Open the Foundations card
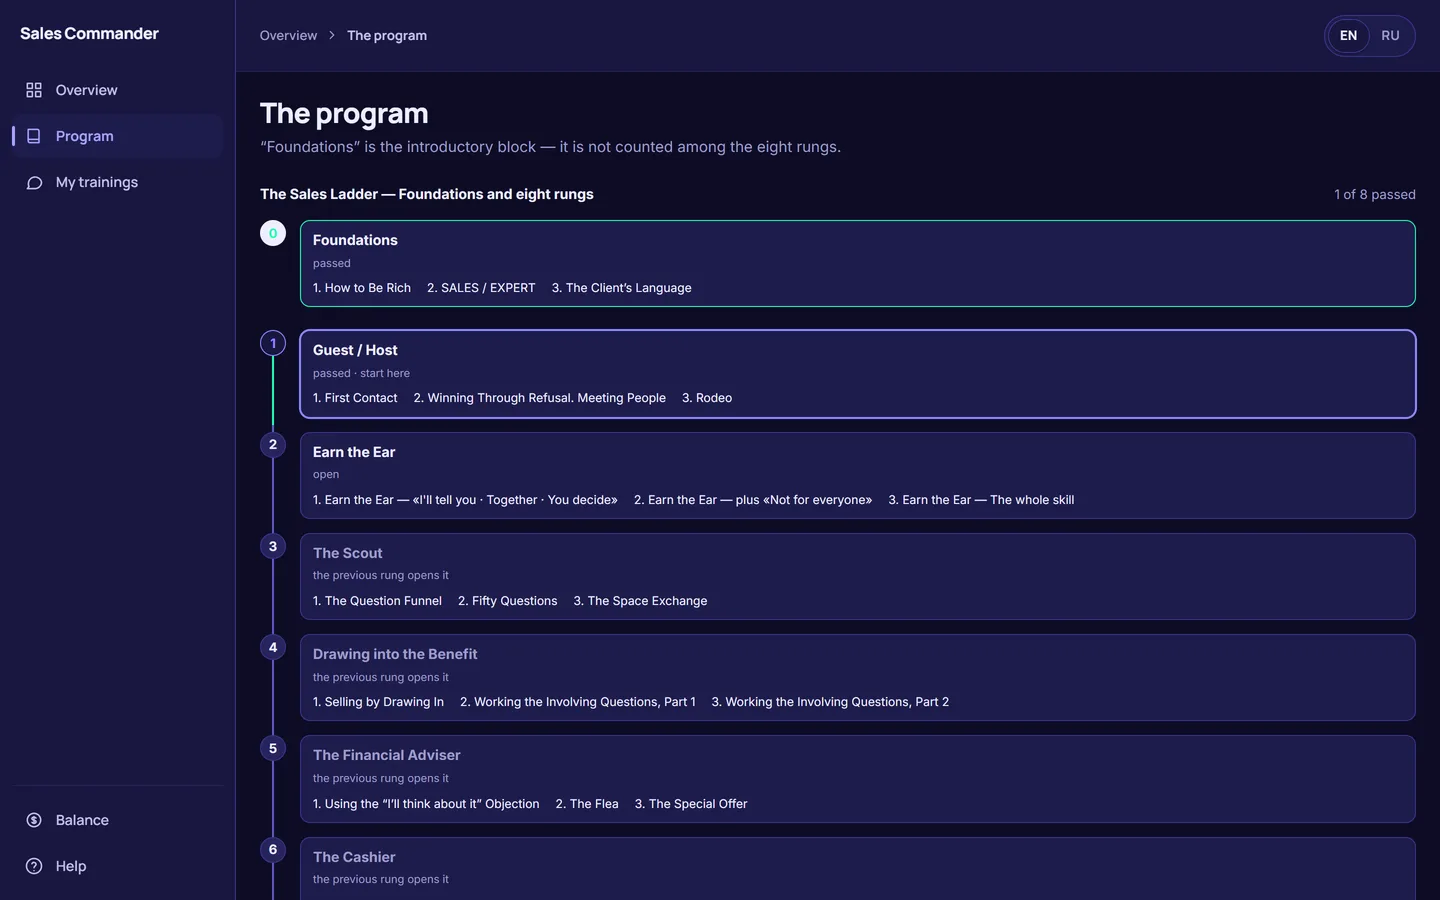The image size is (1440, 900). click(857, 263)
